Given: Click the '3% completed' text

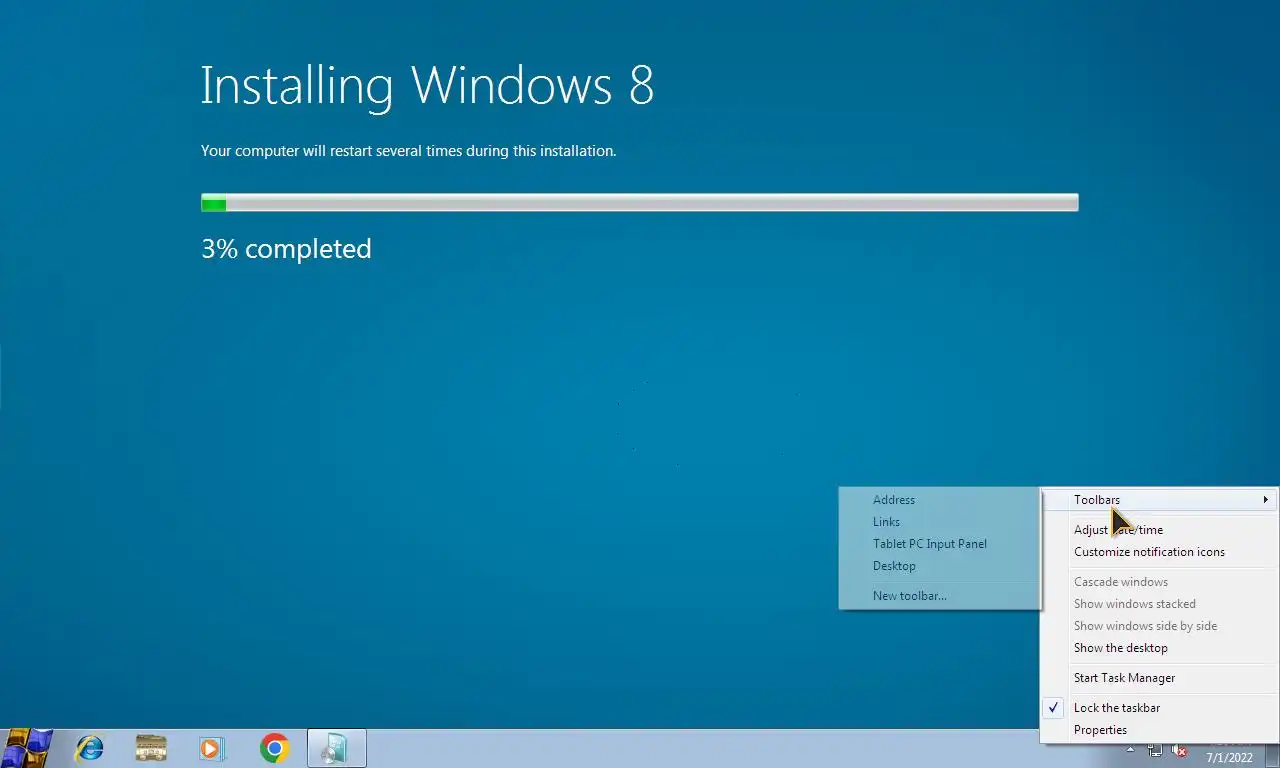Looking at the screenshot, I should coord(286,249).
